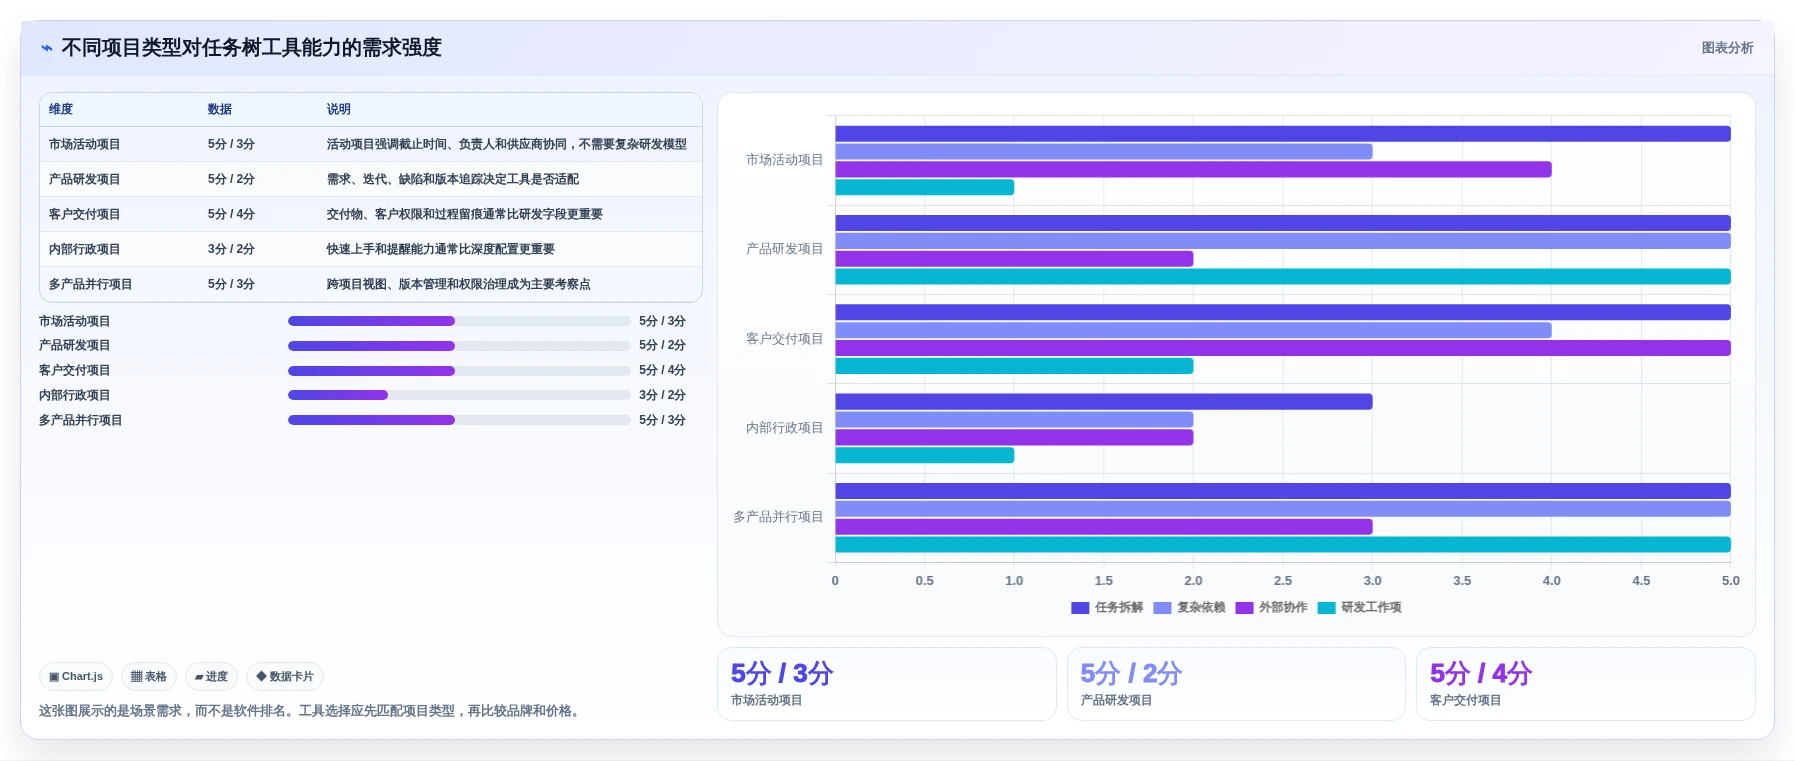This screenshot has height=761, width=1795.
Task: Click the 任务拆解 bar for 市场活动项目
Action: [x=1283, y=134]
